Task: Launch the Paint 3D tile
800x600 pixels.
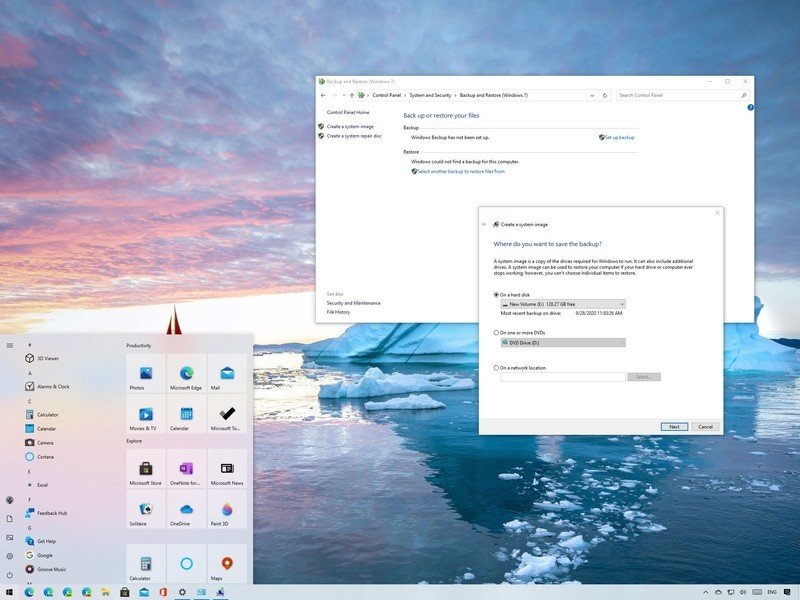Action: point(227,510)
